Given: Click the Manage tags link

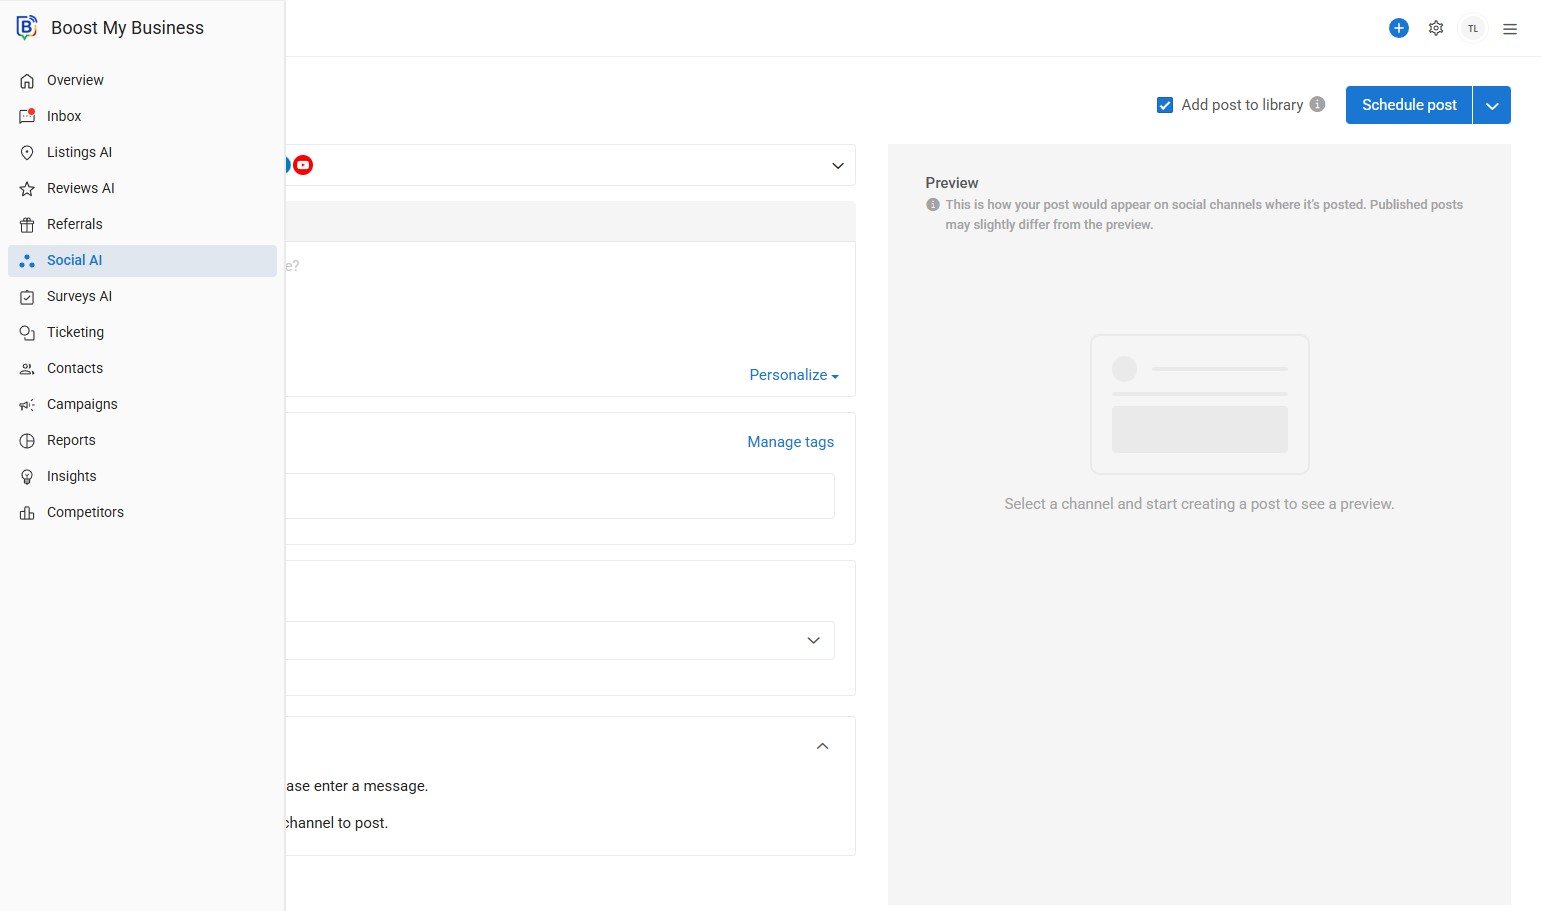Looking at the screenshot, I should (790, 442).
